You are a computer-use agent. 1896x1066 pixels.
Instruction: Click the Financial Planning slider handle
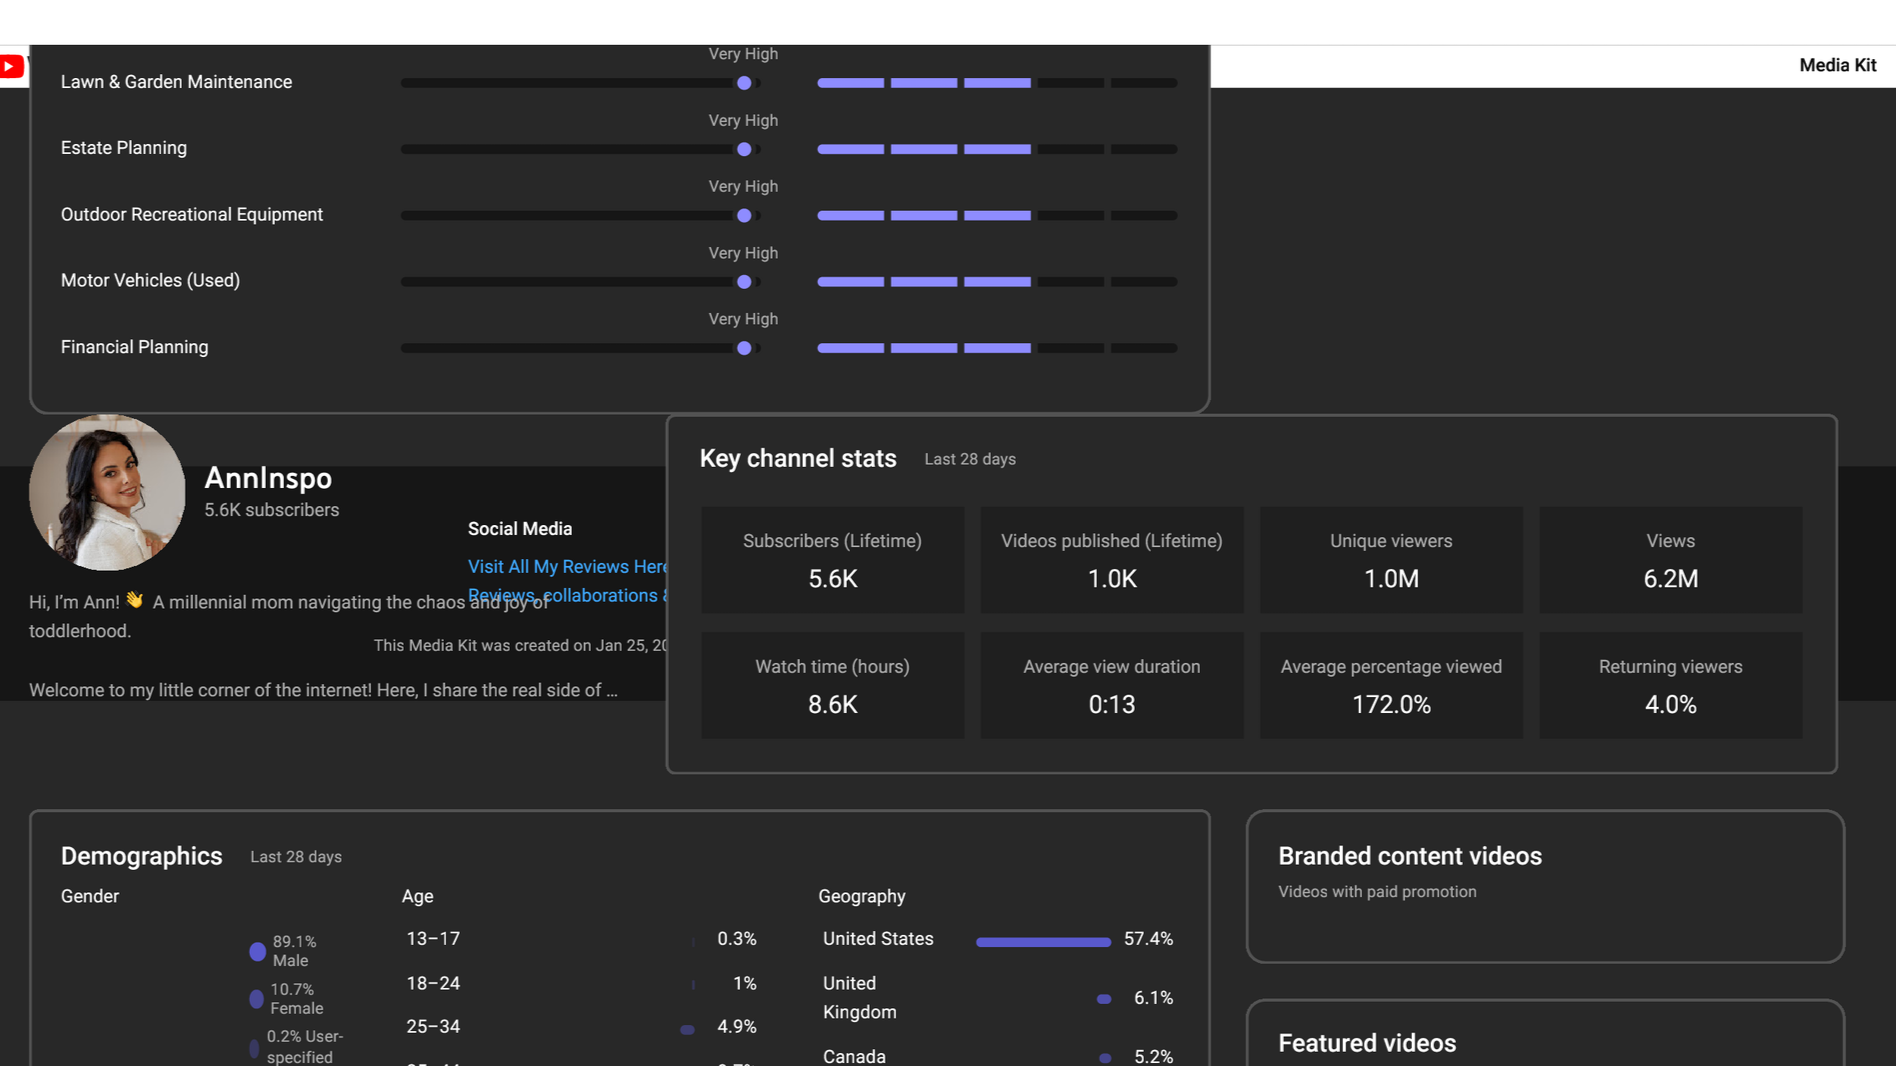[x=744, y=348]
